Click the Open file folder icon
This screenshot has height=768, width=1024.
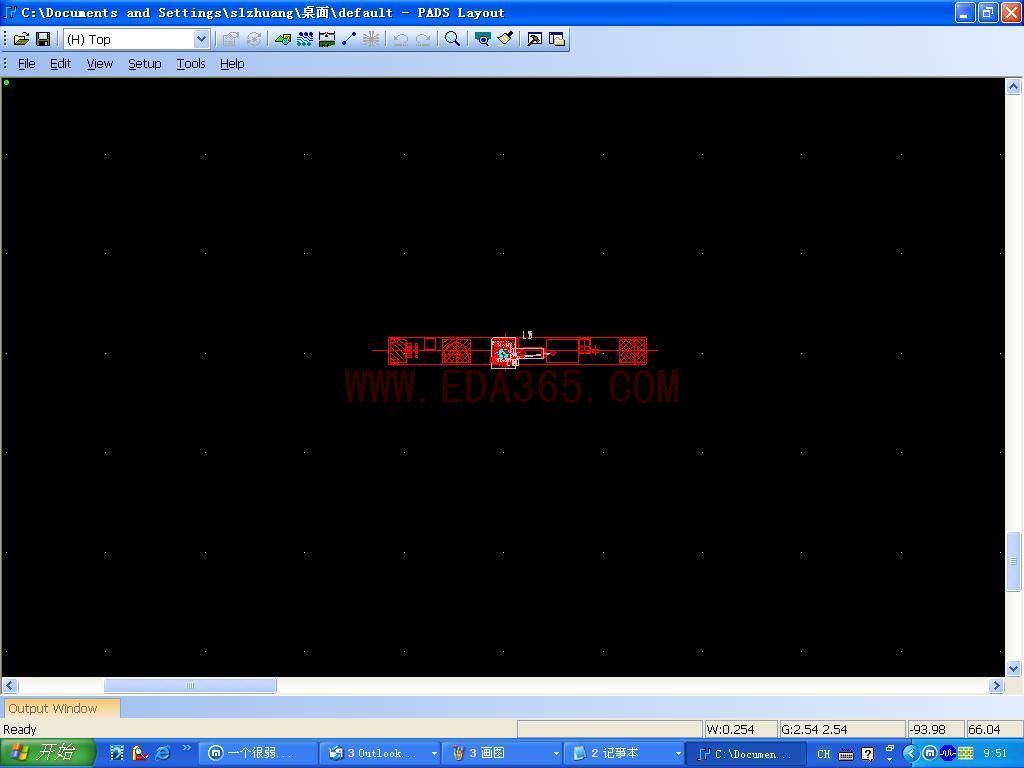(x=22, y=39)
